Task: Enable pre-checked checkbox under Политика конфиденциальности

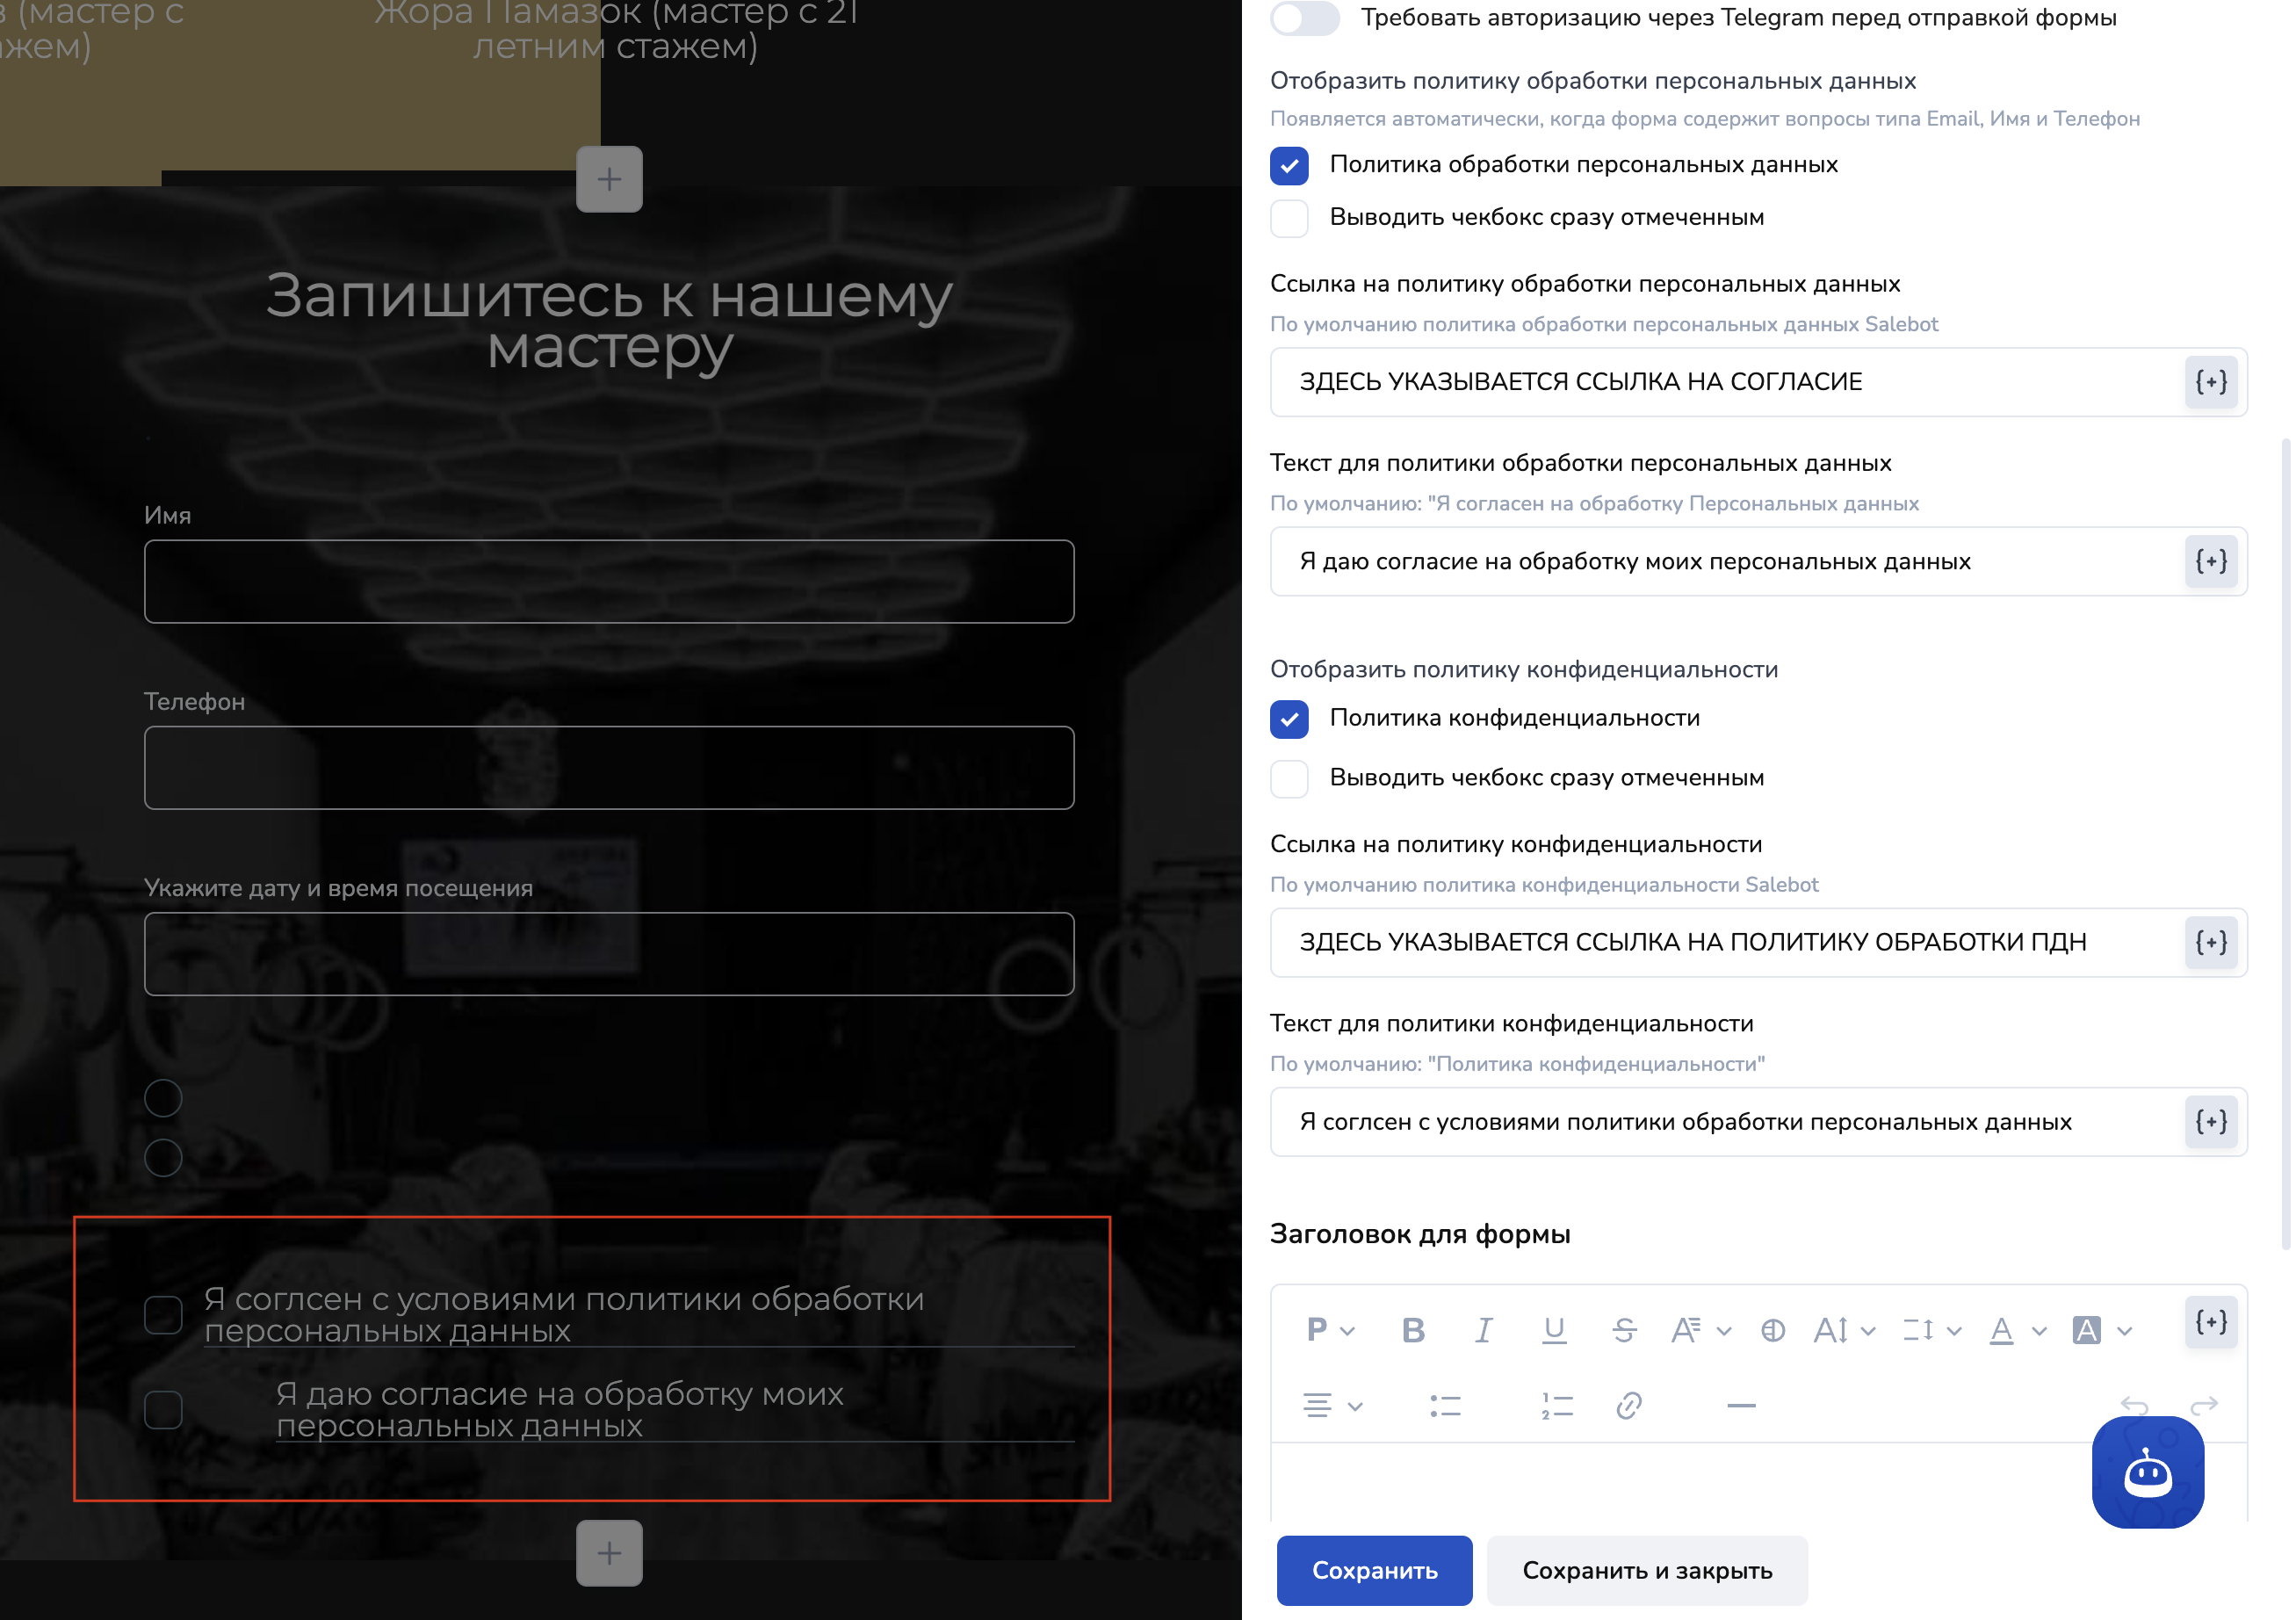Action: 1289,778
